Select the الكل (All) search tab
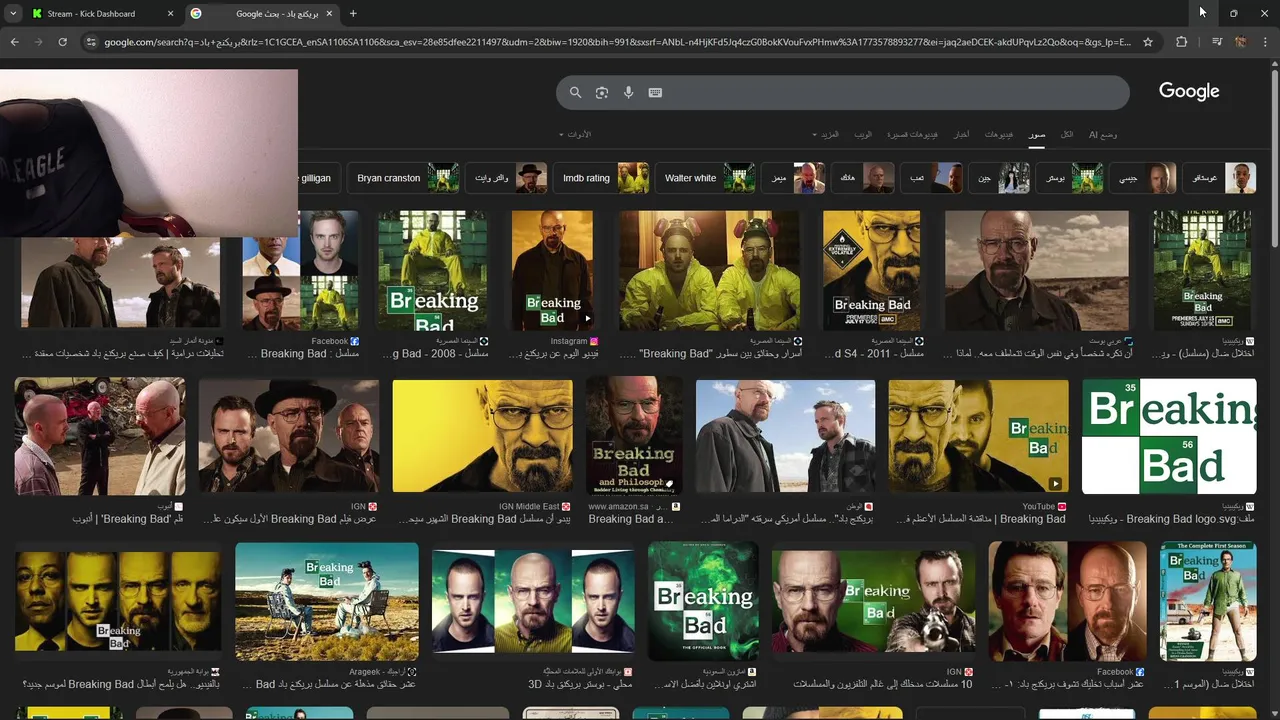 (x=1067, y=134)
